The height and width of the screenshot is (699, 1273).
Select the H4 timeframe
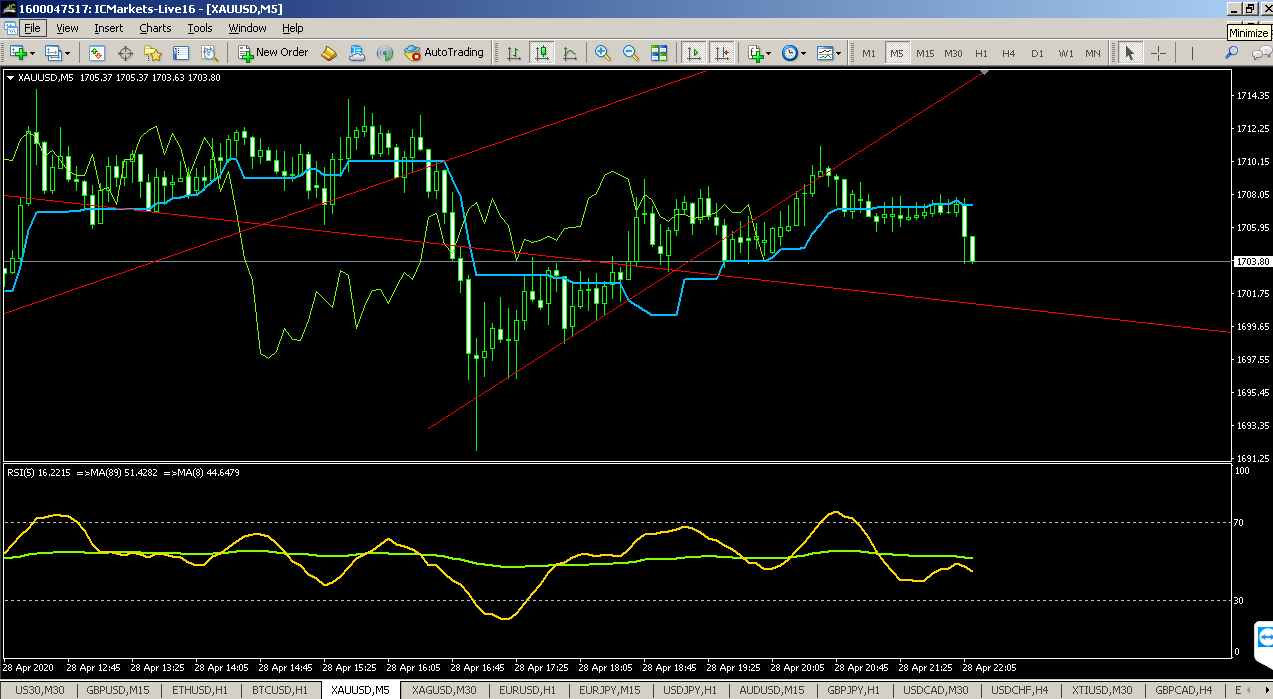1009,53
